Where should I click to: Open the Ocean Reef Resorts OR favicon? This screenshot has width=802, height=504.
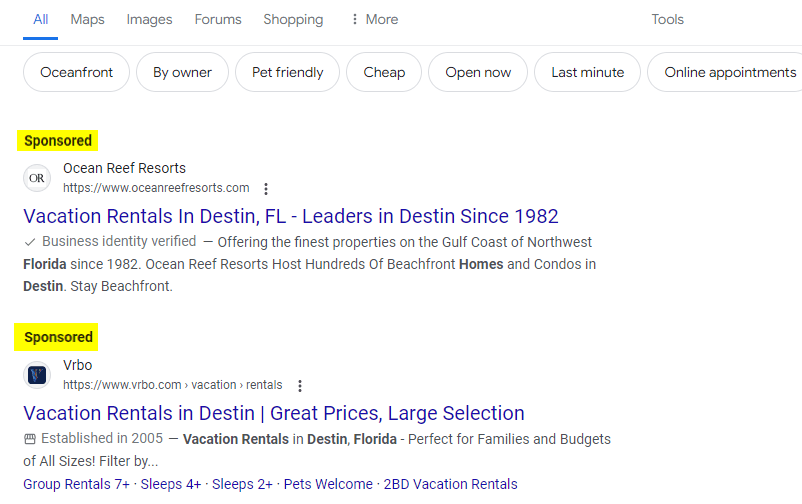[37, 178]
